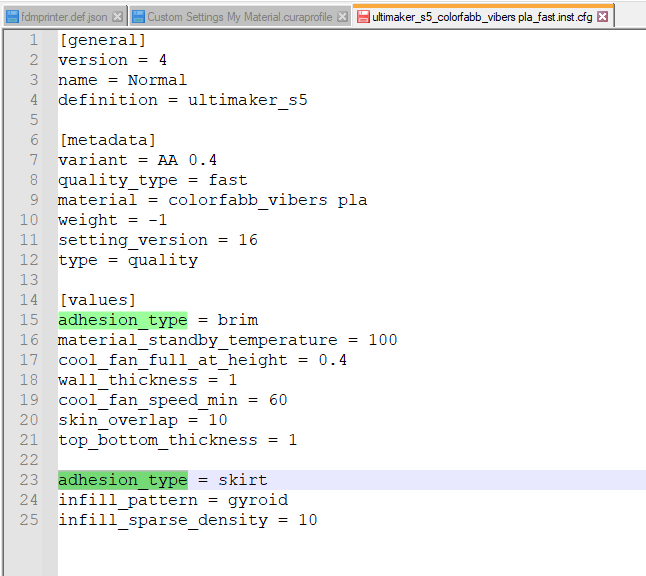
Task: Close the ultimaker_s5_colorfabb_vibers cfg tab
Action: 604,17
